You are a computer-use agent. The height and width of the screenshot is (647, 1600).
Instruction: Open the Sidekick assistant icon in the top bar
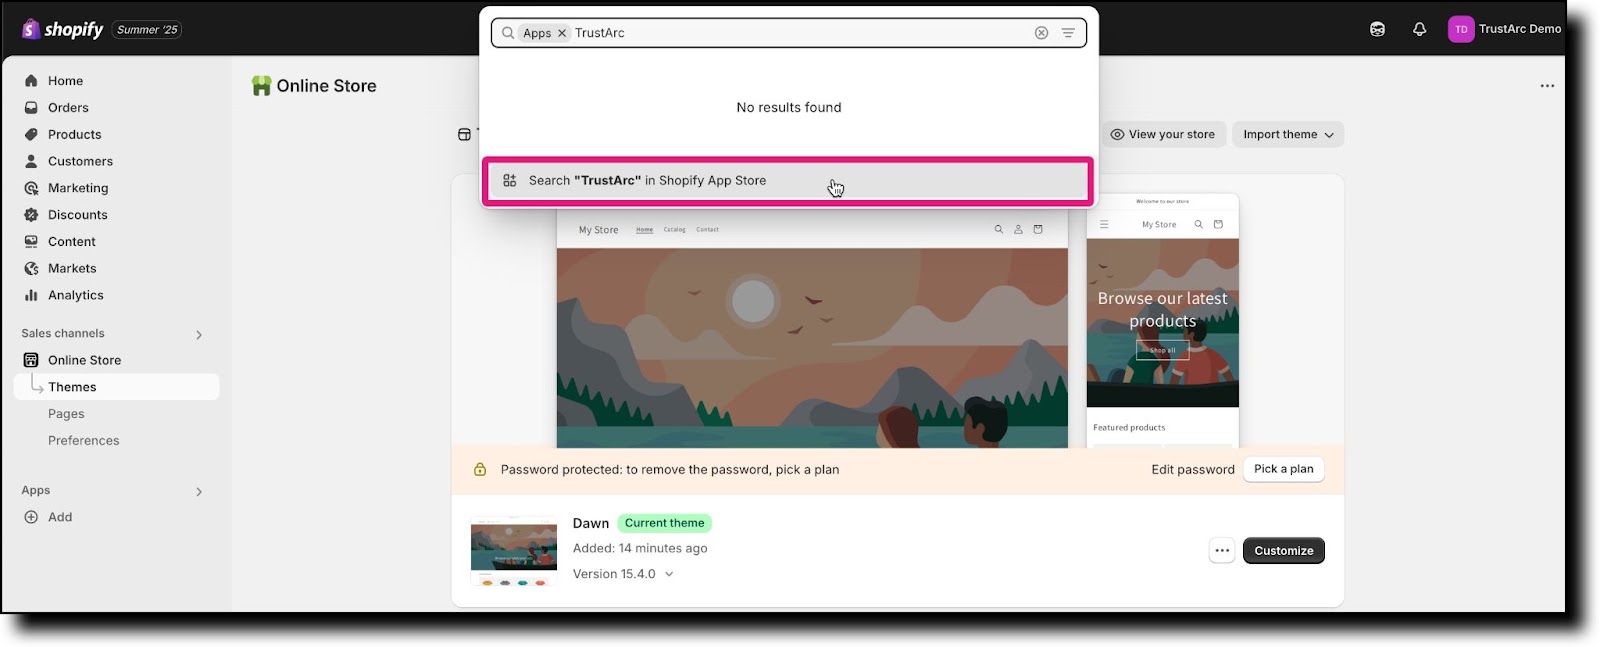coord(1377,29)
